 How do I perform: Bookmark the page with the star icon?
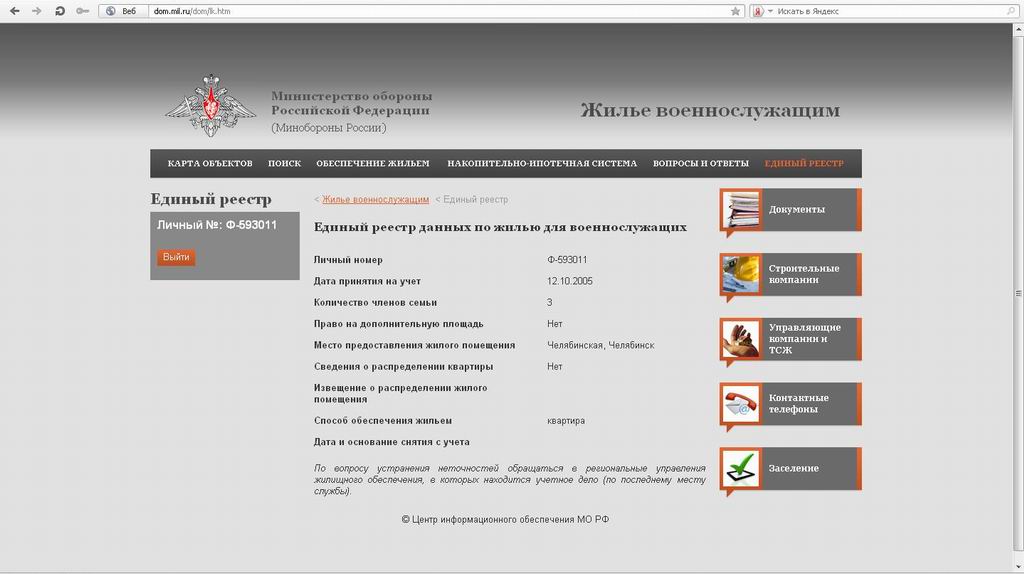click(x=735, y=11)
